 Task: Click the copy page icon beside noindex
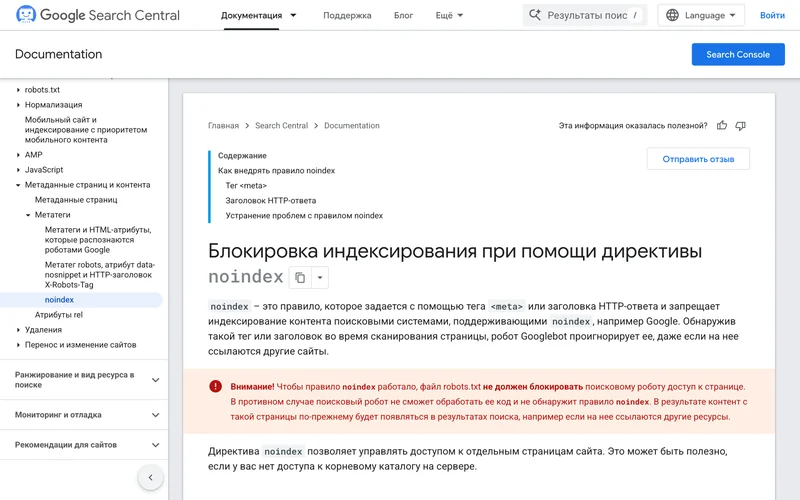point(300,278)
